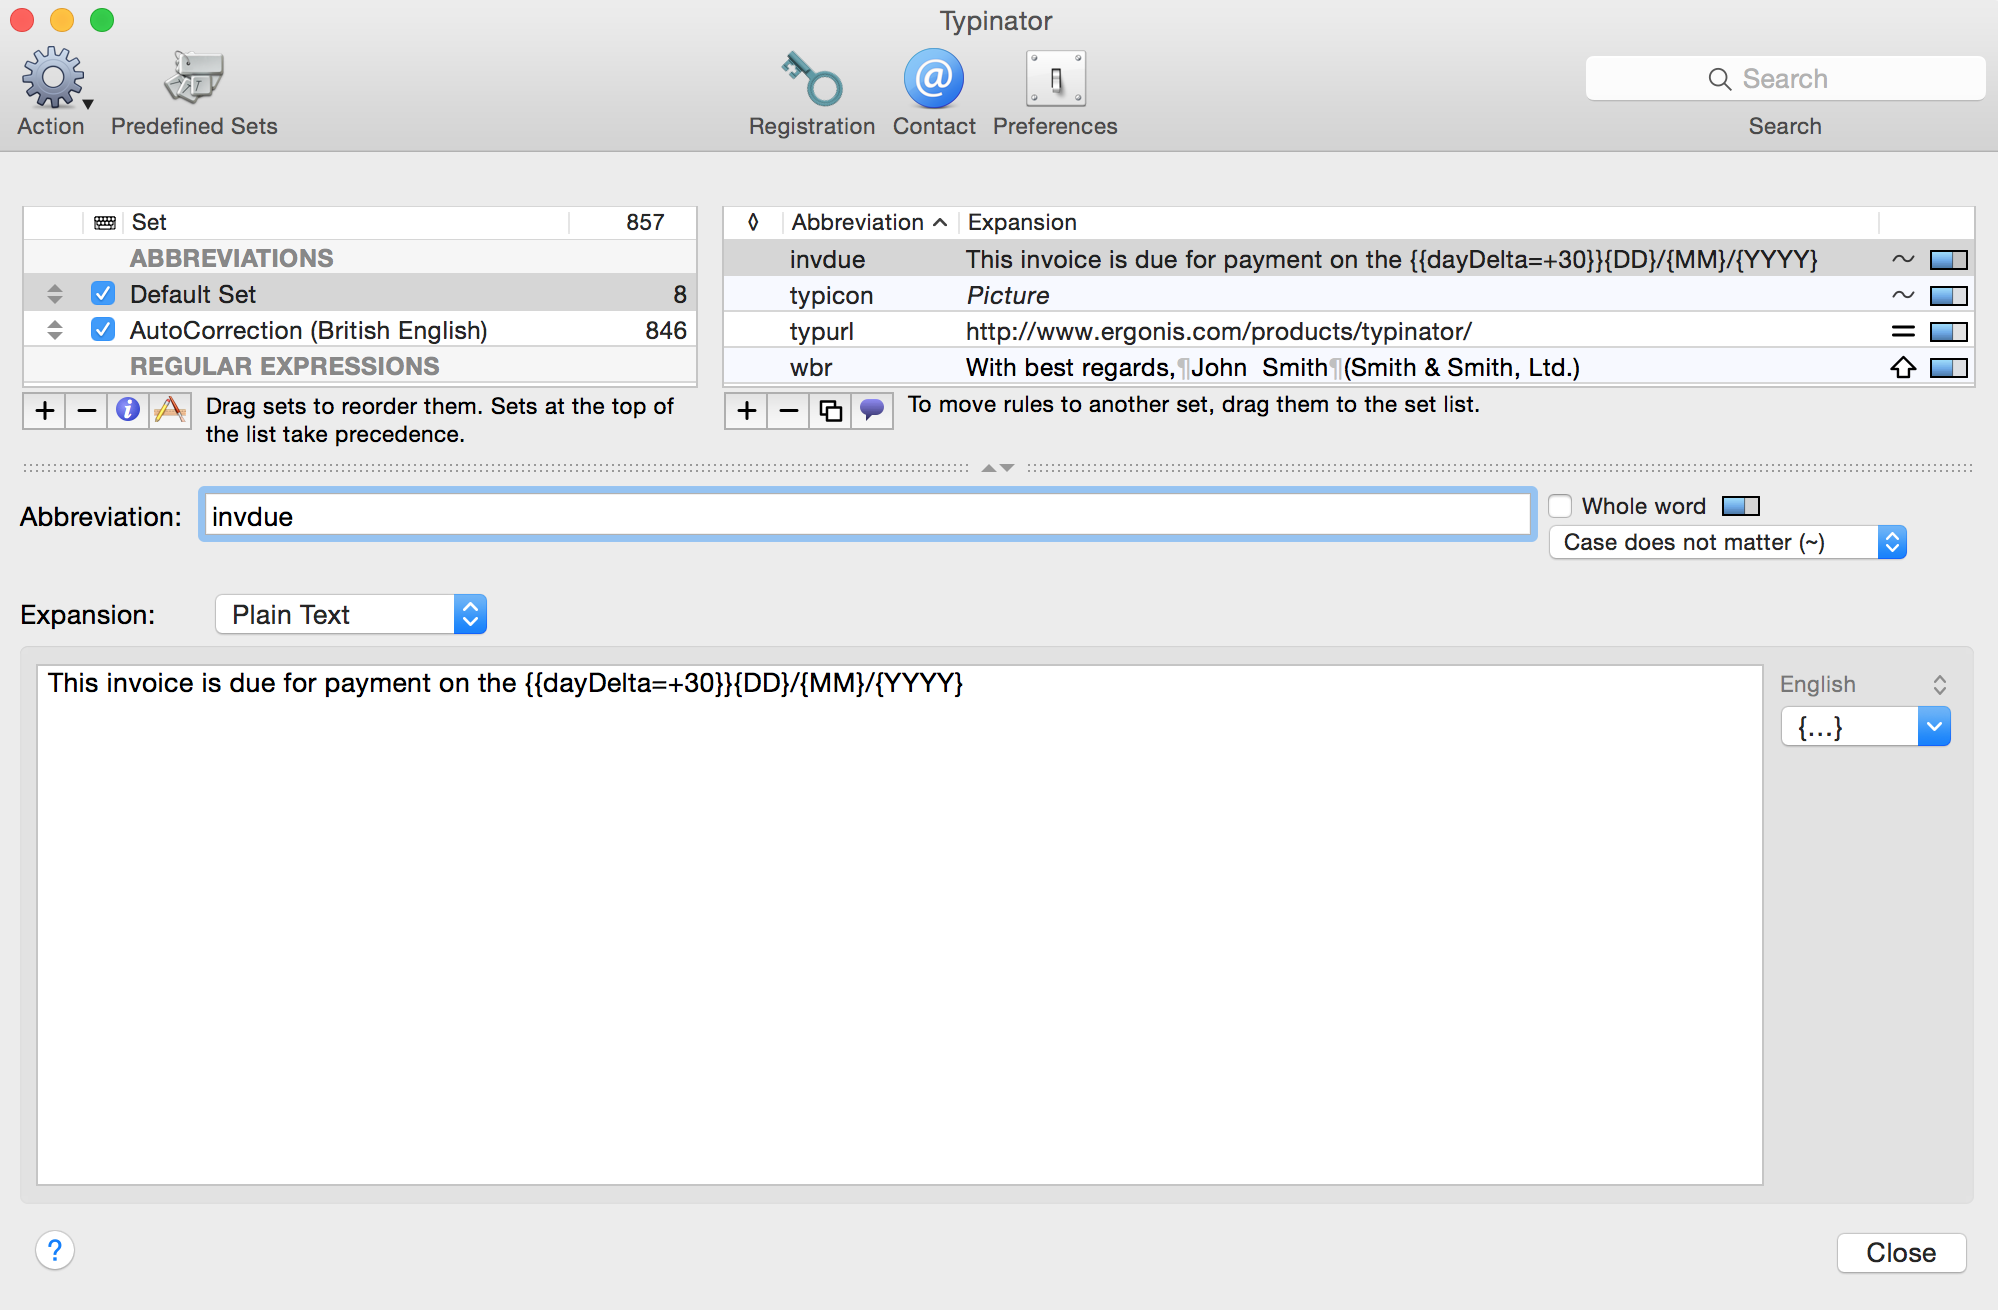
Task: Click the 857 count column header
Action: click(645, 222)
